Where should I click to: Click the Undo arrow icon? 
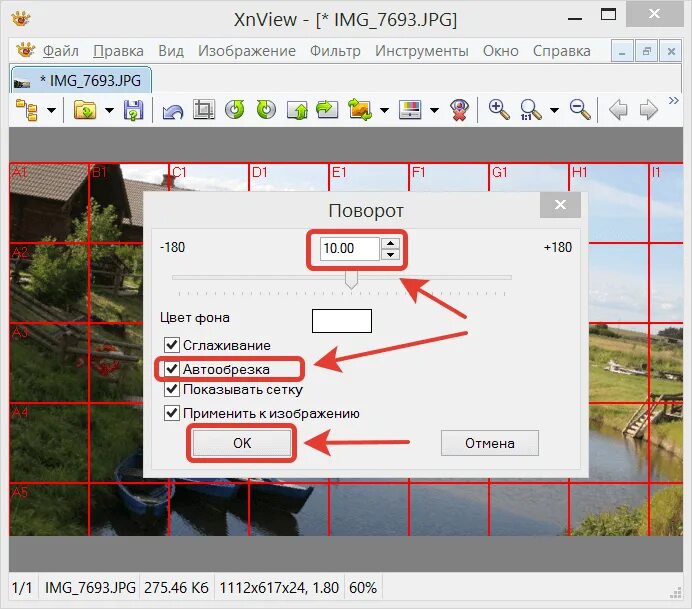(173, 110)
